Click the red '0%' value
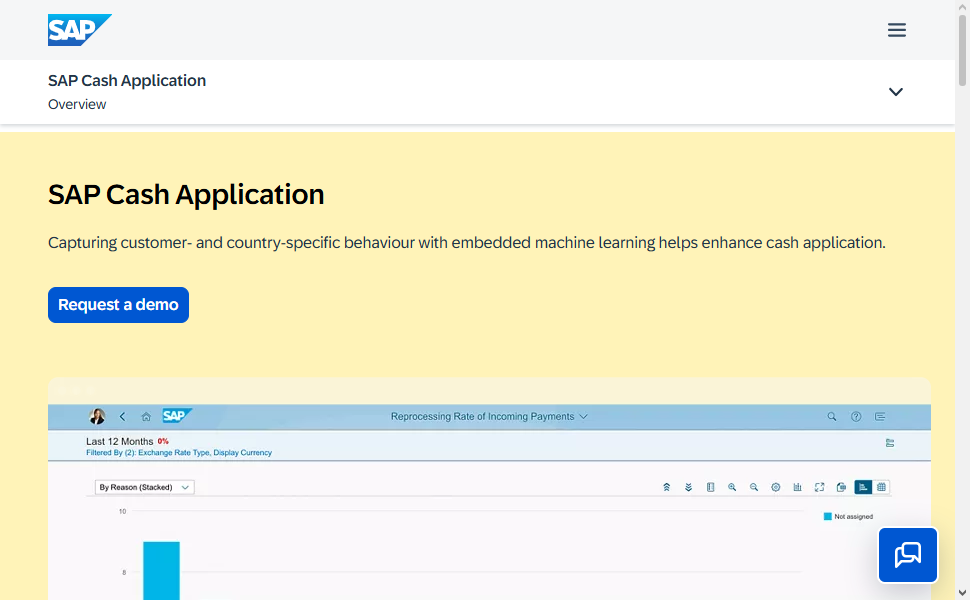The image size is (970, 600). point(163,442)
